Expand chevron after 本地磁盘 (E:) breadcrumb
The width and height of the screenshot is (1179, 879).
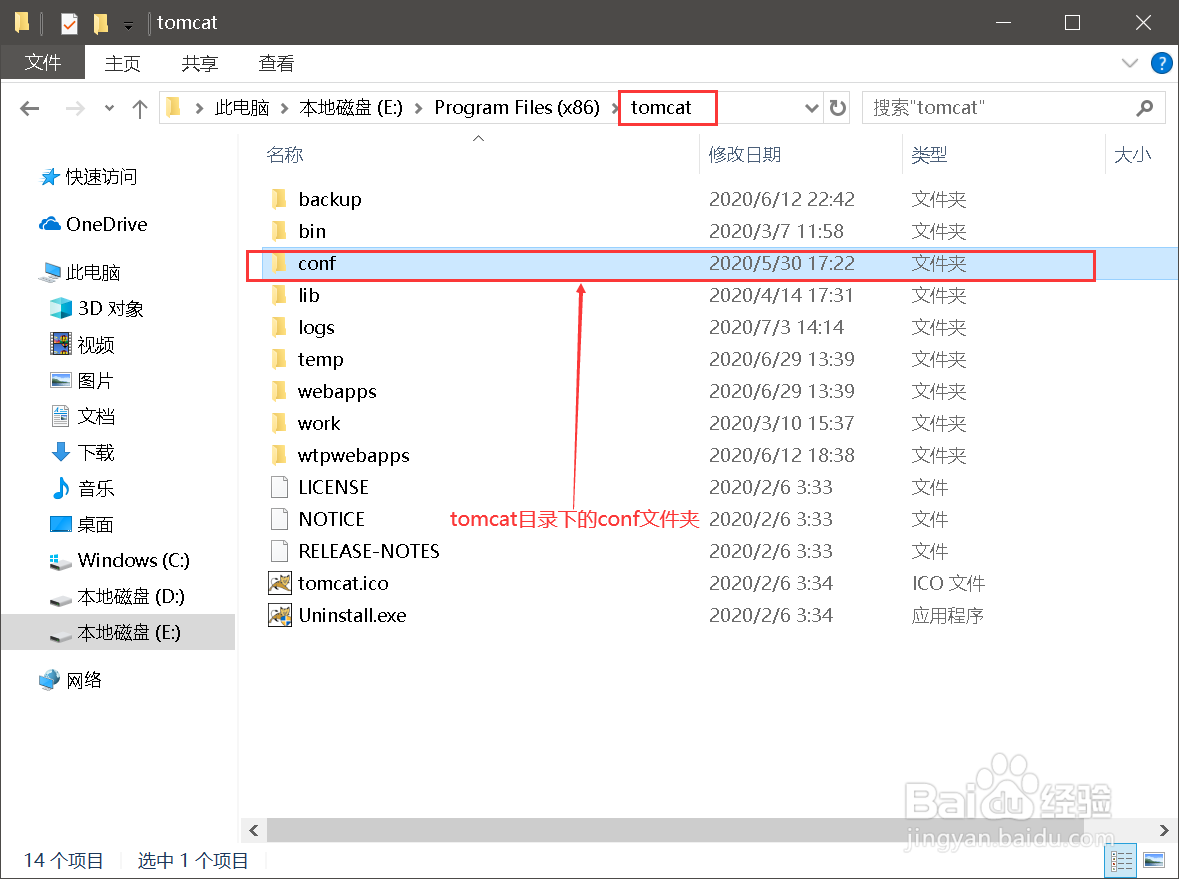pos(418,108)
